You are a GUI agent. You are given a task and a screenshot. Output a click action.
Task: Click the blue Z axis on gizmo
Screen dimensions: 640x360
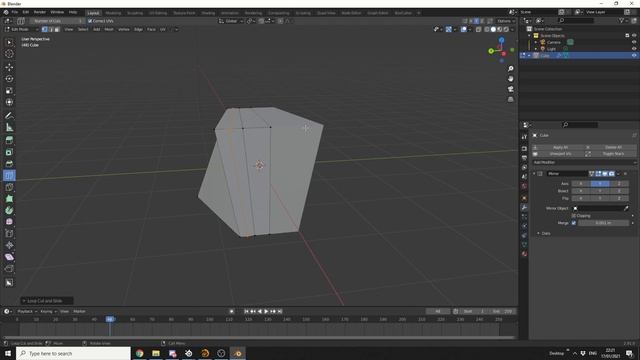[x=502, y=40]
